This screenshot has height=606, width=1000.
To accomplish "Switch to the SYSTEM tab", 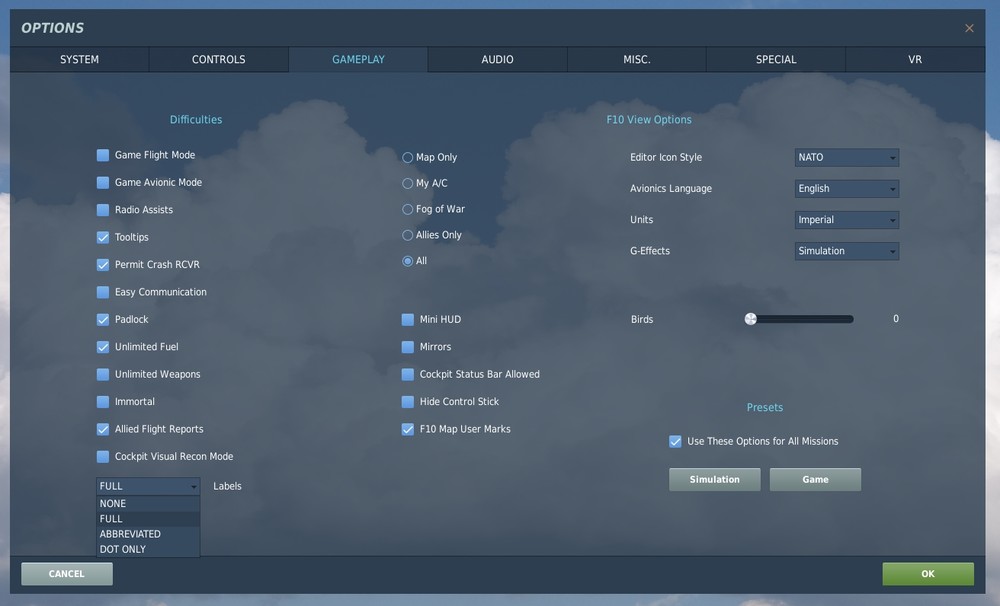I will 79,59.
